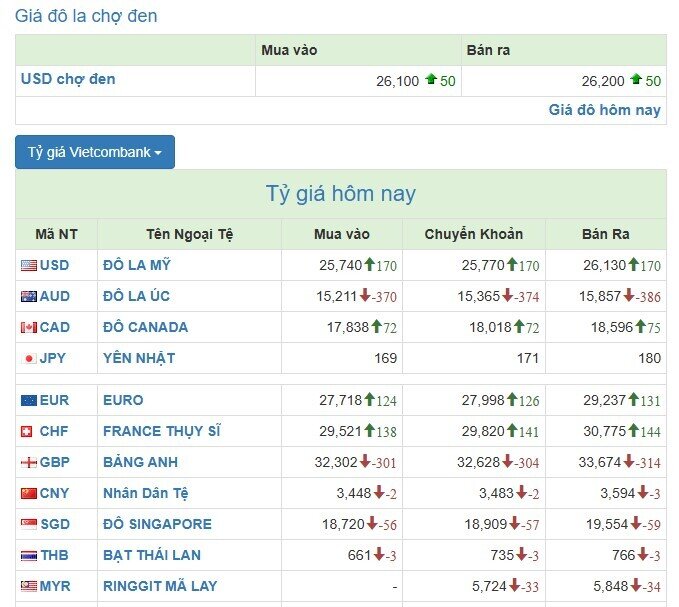Open the YÊN NHẬT currency link

tap(139, 358)
